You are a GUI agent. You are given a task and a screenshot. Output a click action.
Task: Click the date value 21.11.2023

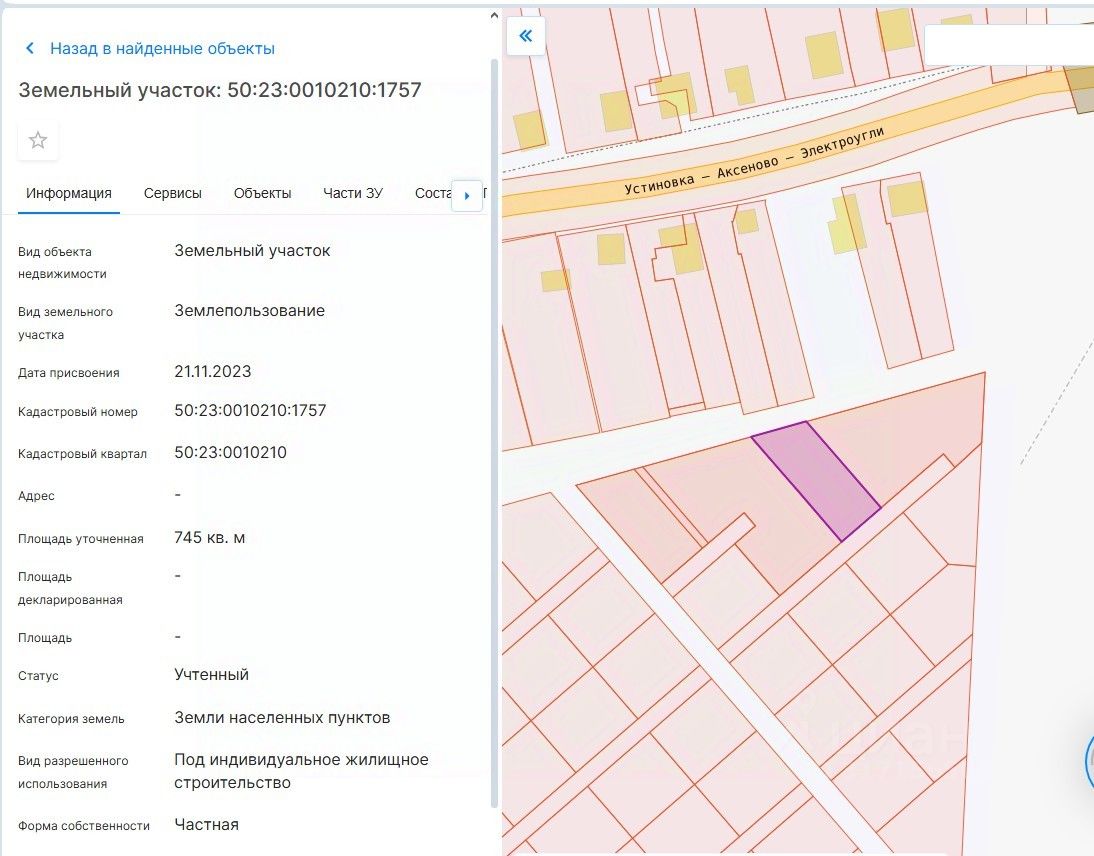pyautogui.click(x=213, y=371)
